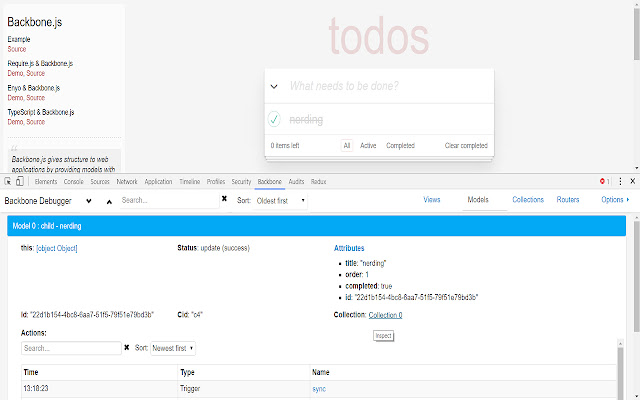The image size is (640, 400).
Task: Select the Backbone tab
Action: (269, 182)
